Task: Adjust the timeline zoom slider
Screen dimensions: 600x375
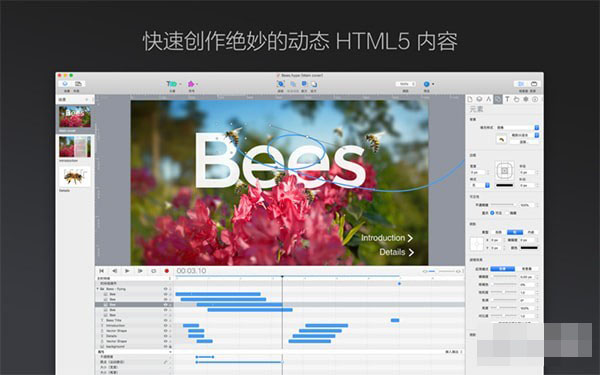Action: (x=441, y=271)
